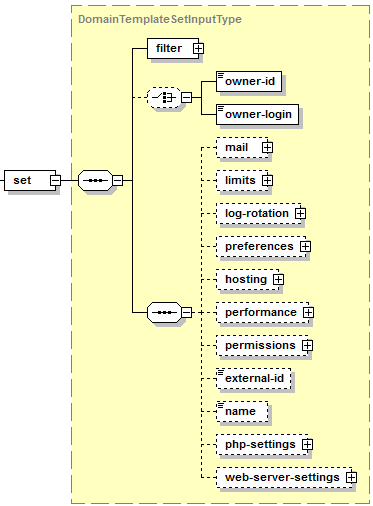Expand the filter element node

(x=198, y=49)
